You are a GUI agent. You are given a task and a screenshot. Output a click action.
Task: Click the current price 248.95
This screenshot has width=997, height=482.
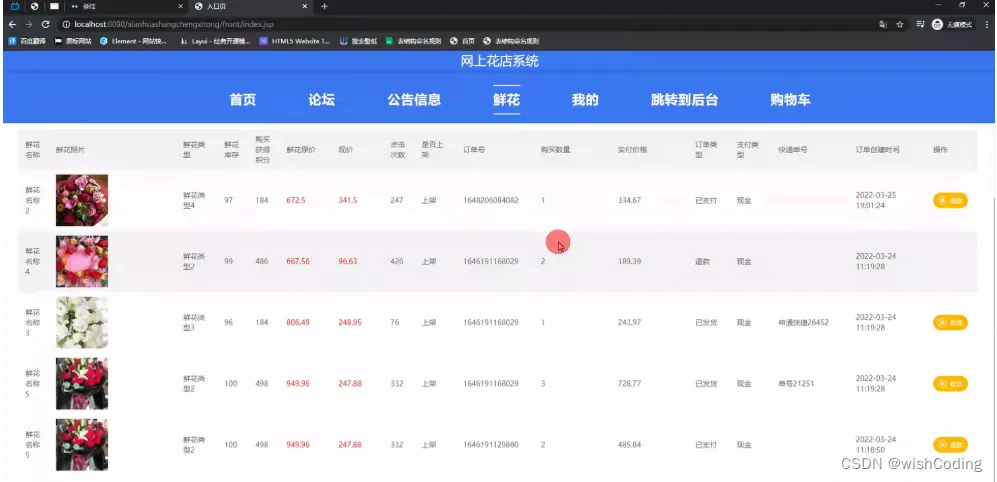(x=350, y=322)
